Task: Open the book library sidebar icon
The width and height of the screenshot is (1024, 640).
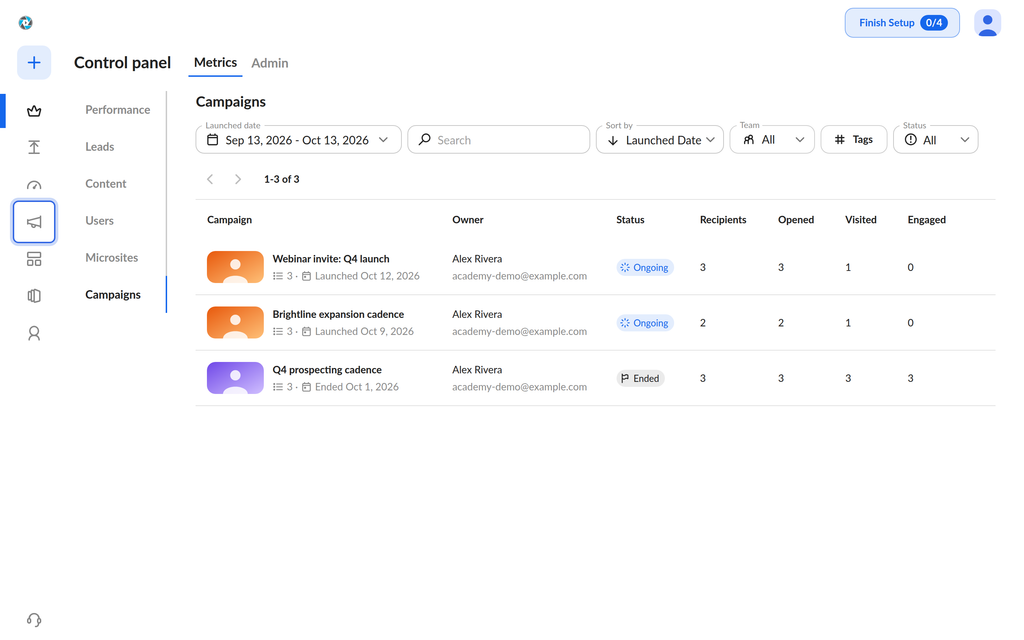Action: pyautogui.click(x=34, y=296)
